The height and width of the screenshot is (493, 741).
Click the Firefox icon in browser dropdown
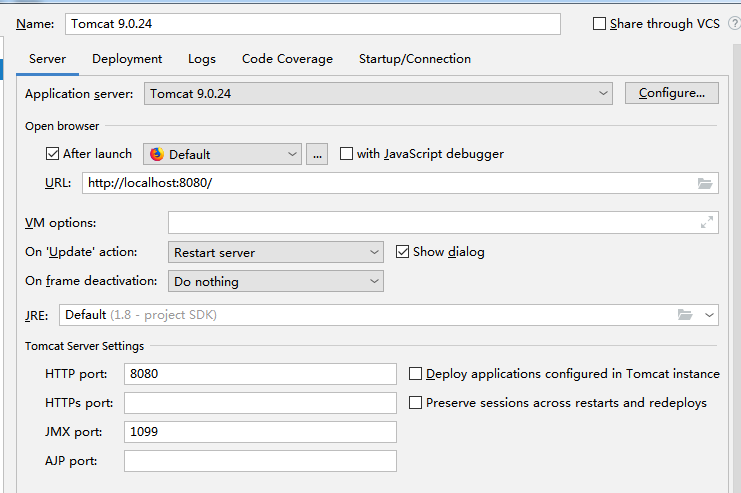(x=157, y=154)
